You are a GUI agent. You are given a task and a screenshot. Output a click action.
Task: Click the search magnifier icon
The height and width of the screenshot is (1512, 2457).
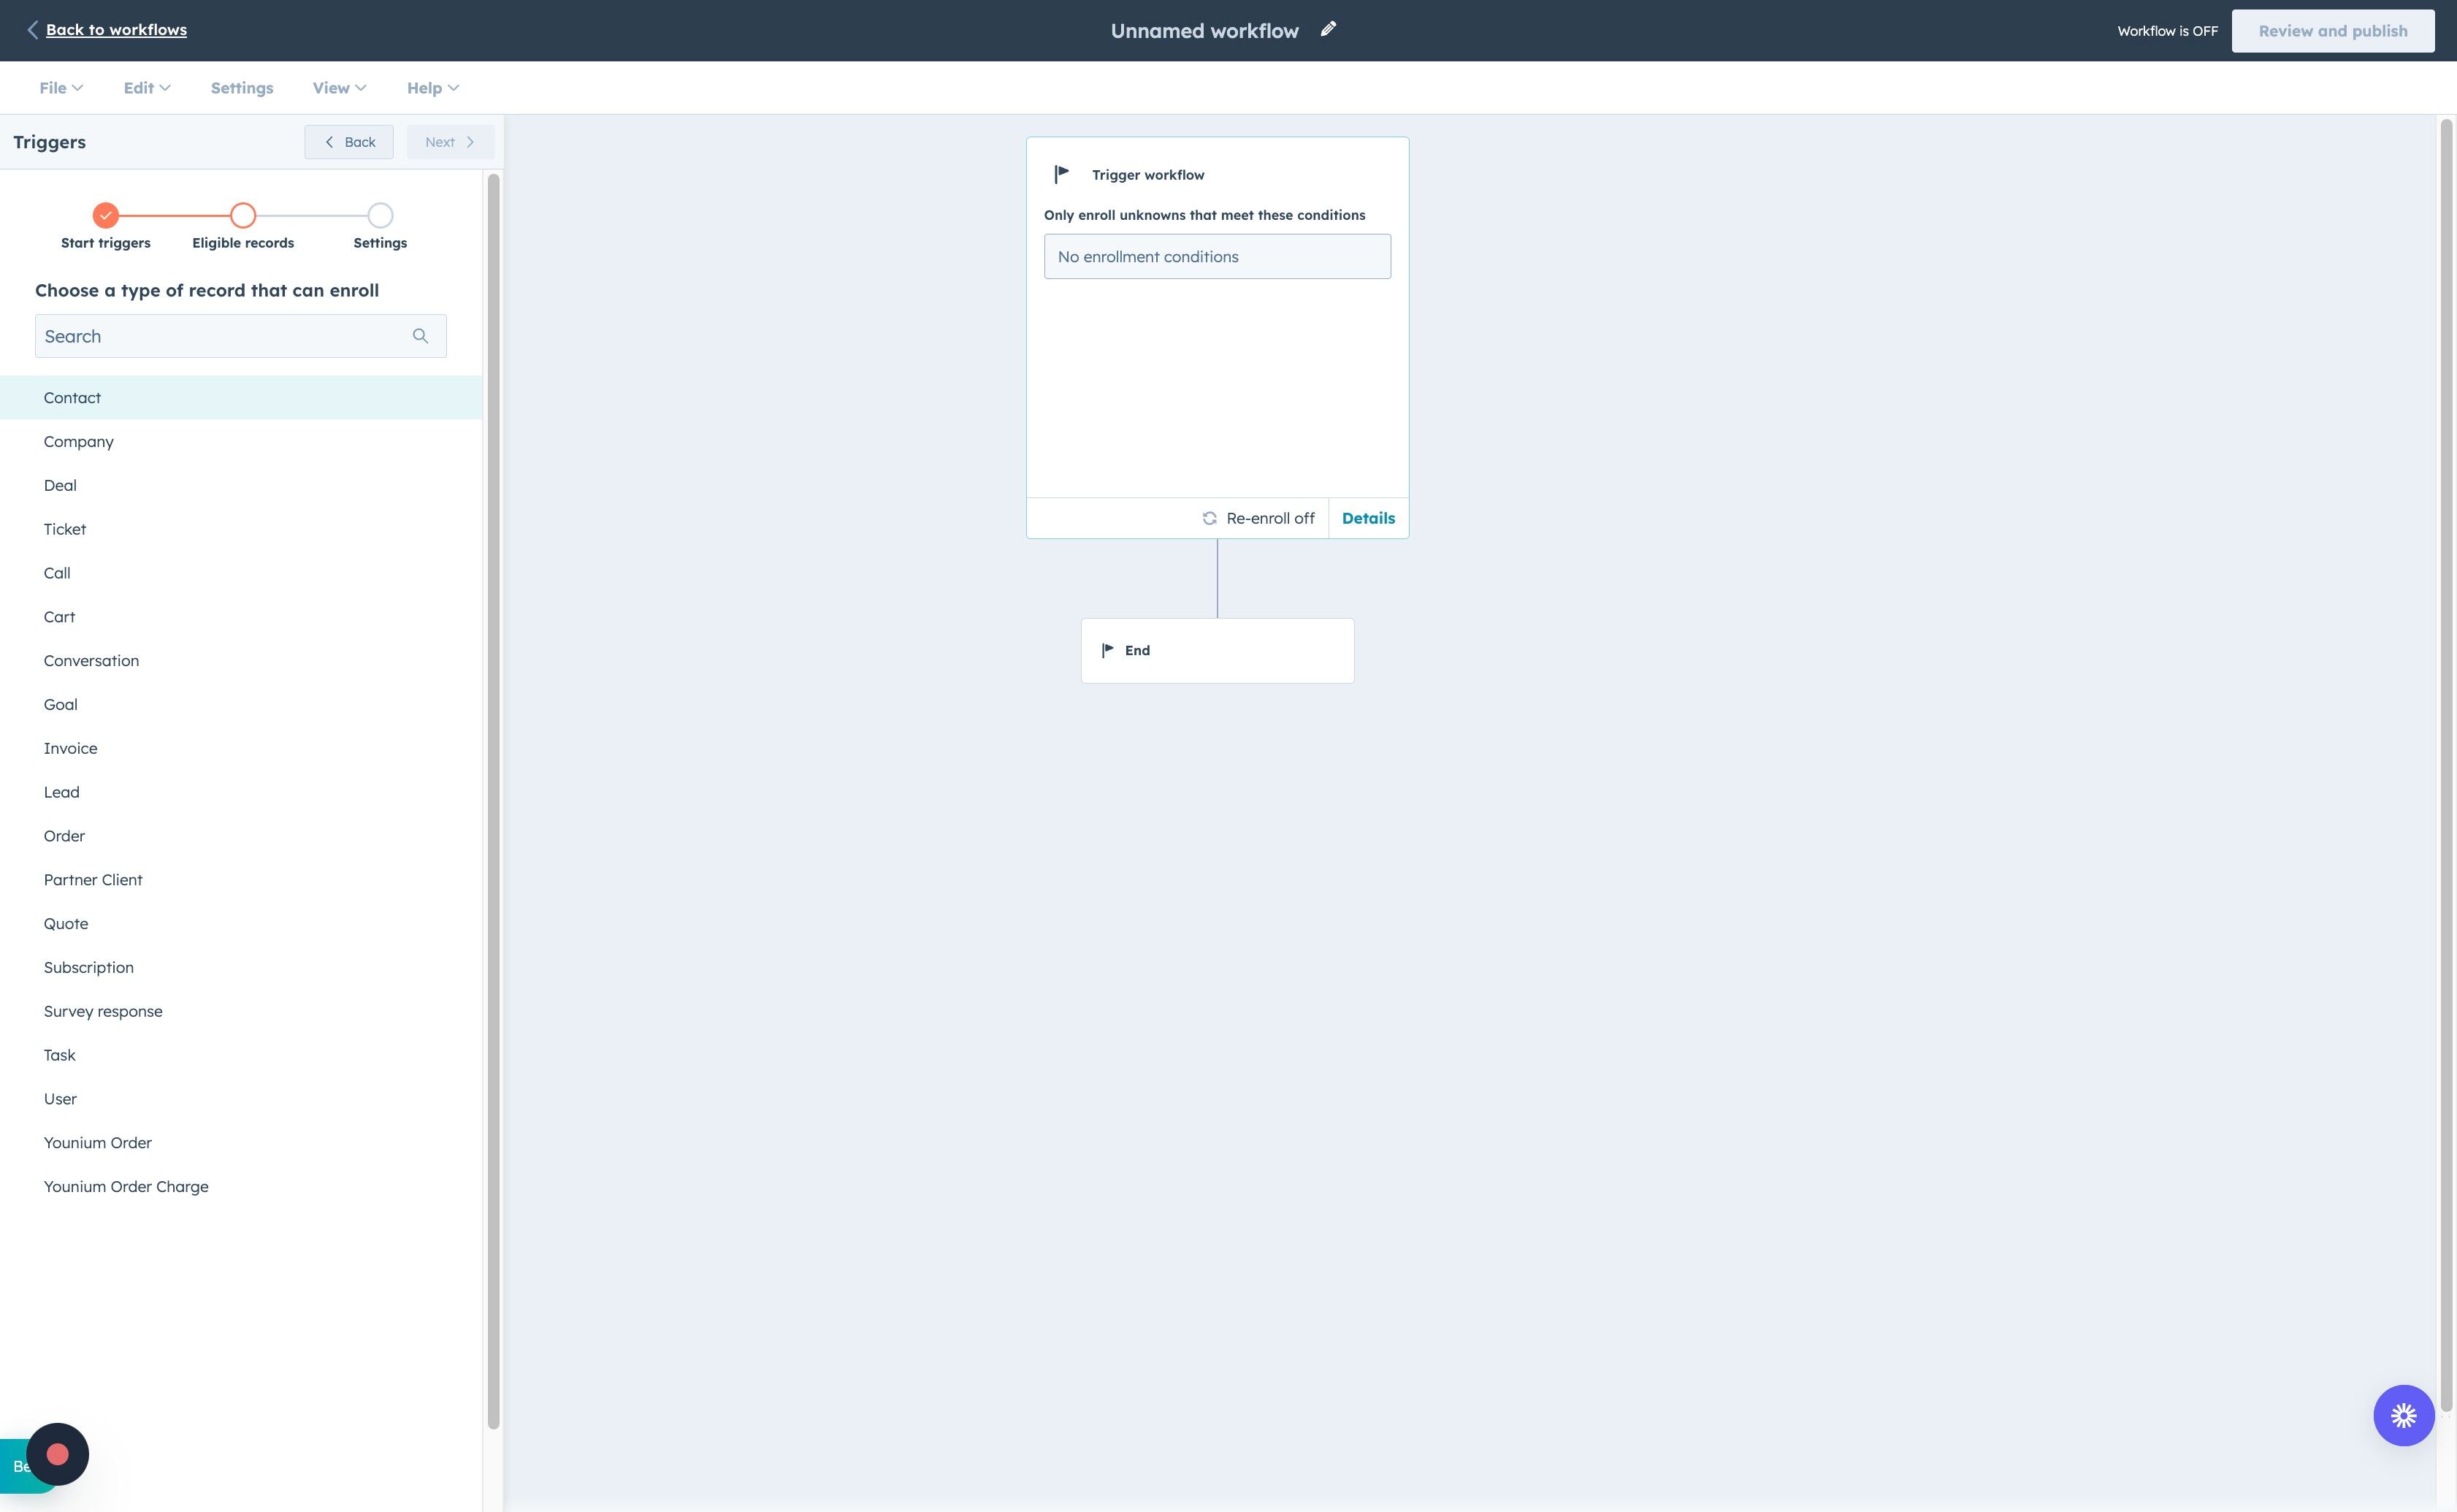[x=420, y=336]
